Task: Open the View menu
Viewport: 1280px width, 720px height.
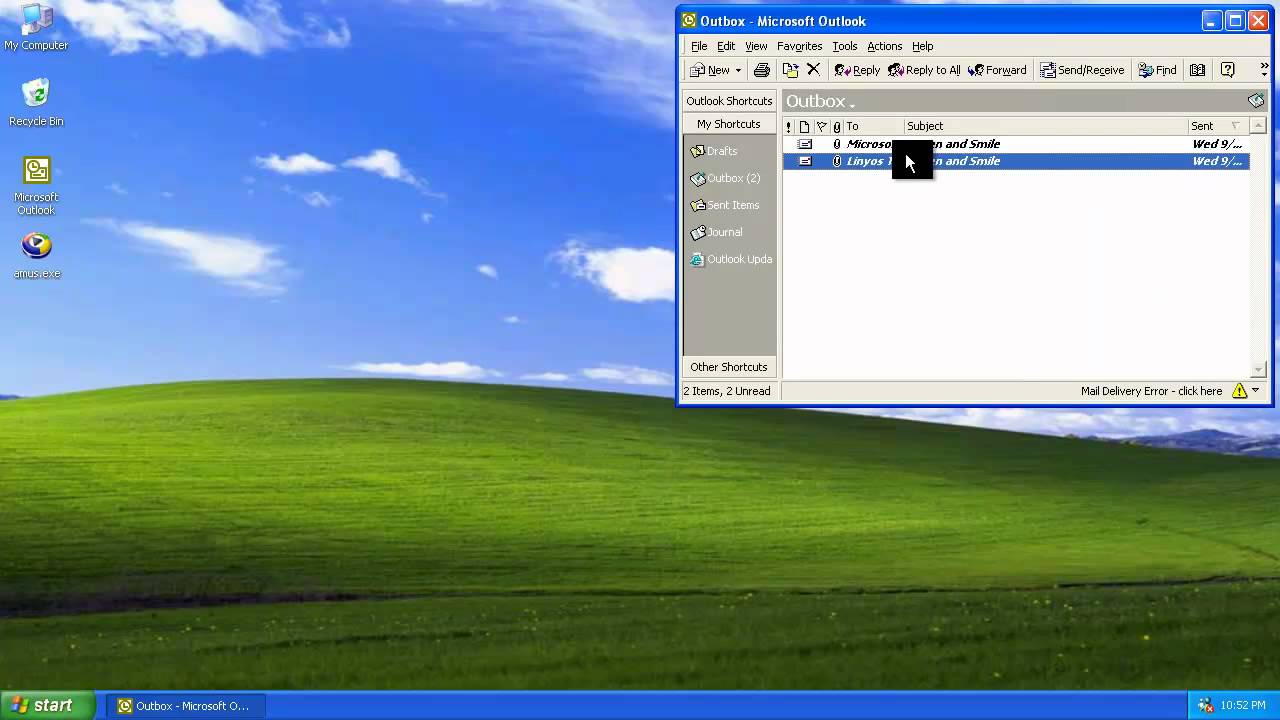Action: coord(756,46)
